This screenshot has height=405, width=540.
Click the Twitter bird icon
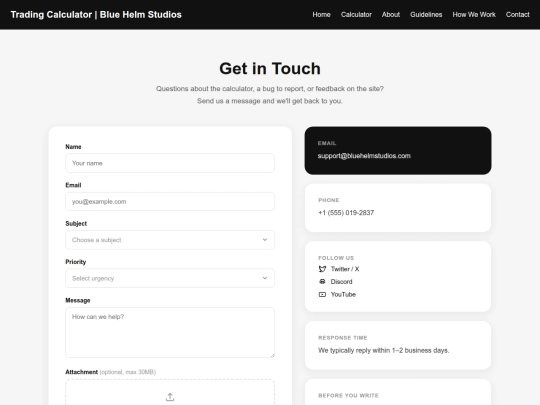322,269
